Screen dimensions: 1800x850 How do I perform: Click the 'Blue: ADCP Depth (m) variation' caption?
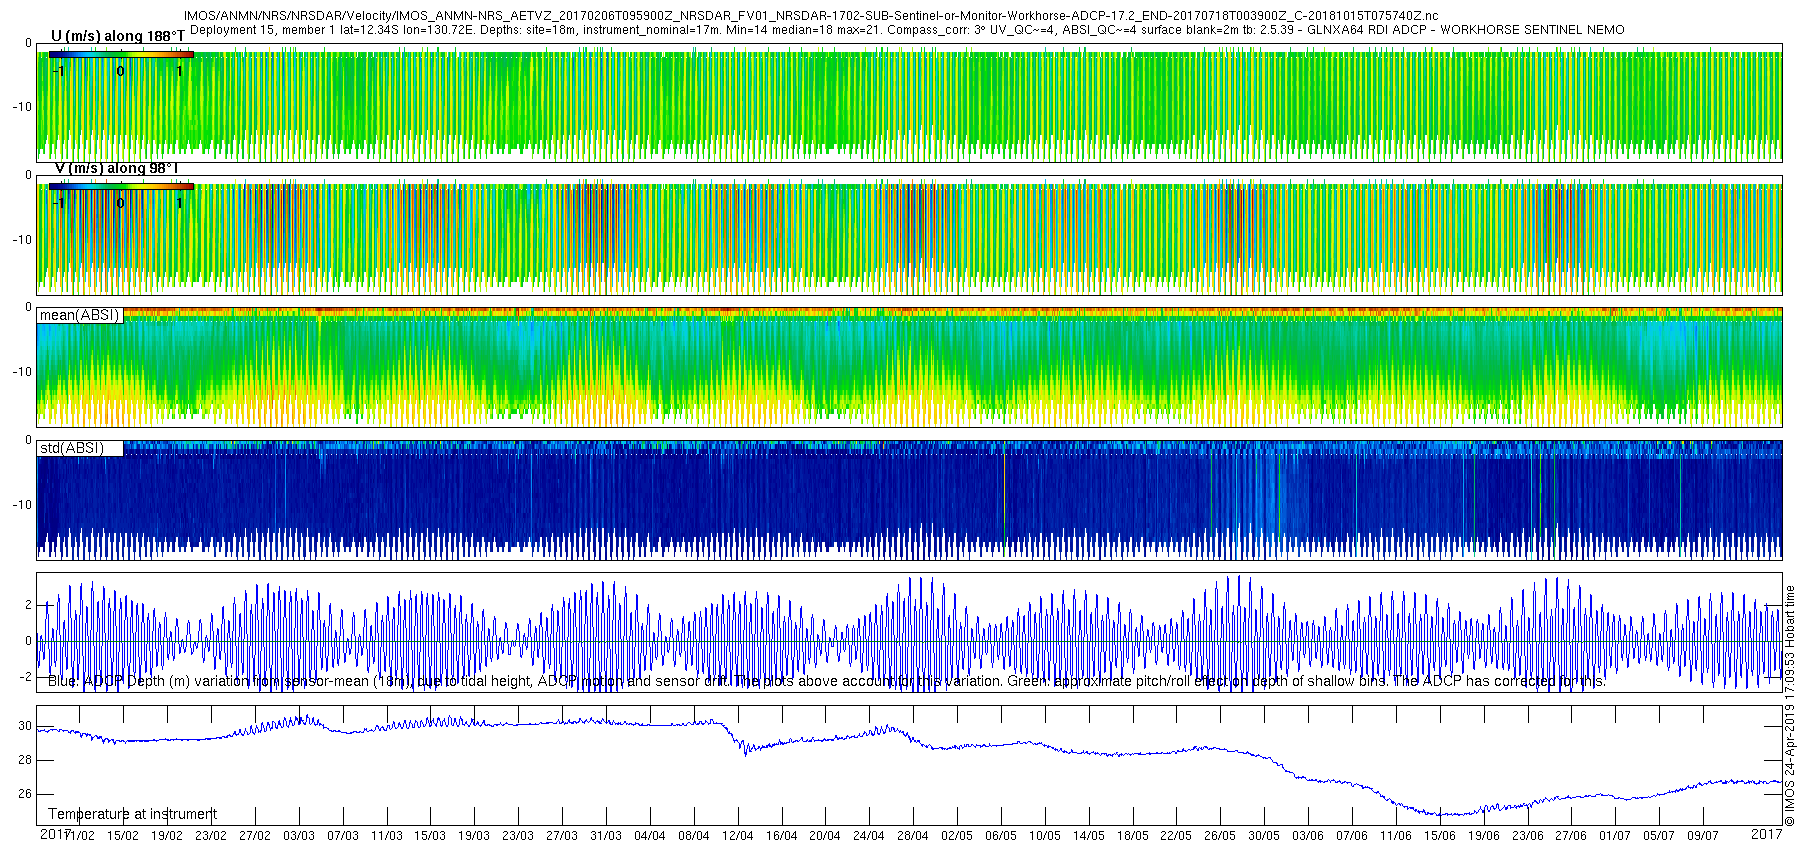point(827,681)
